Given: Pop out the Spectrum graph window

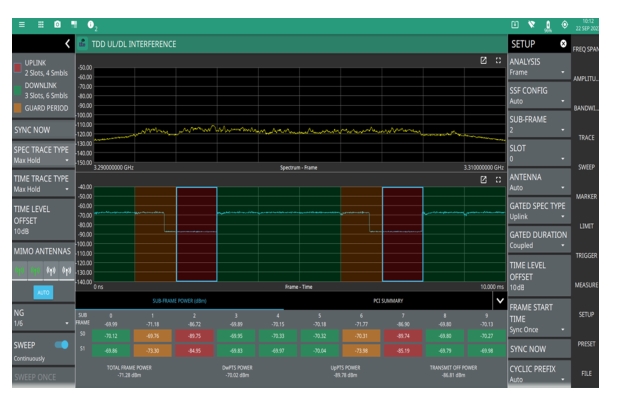Looking at the screenshot, I should tap(484, 60).
